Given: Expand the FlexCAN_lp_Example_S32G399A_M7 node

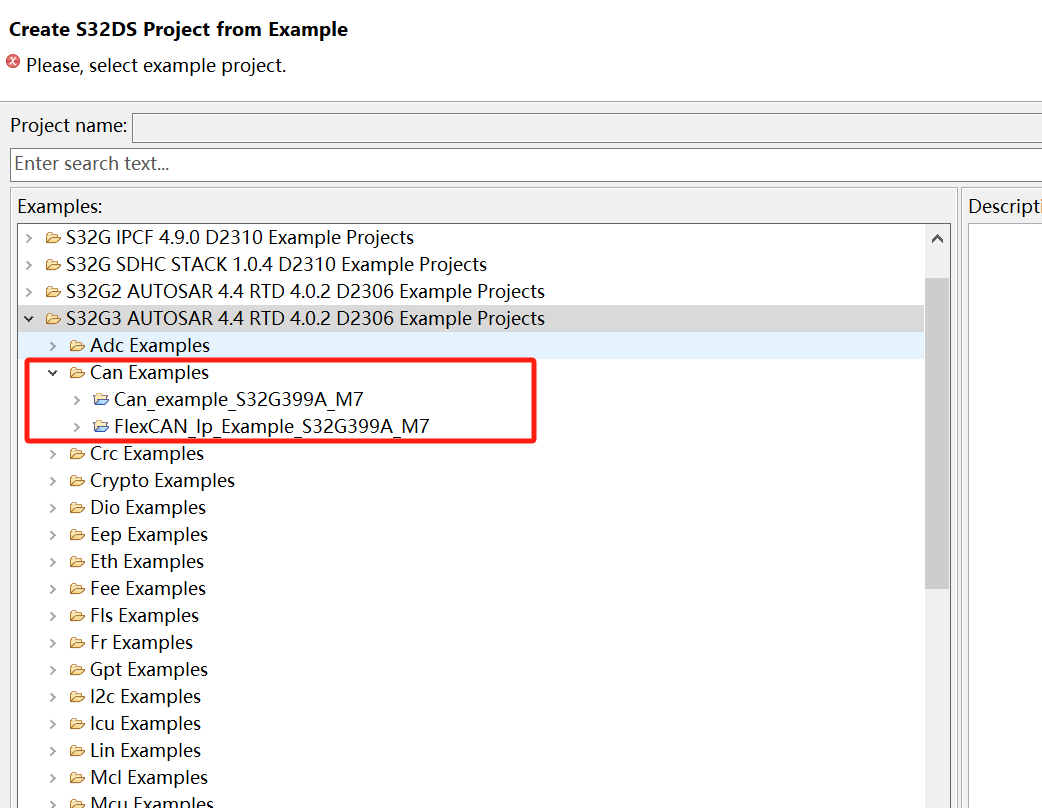Looking at the screenshot, I should click(77, 426).
